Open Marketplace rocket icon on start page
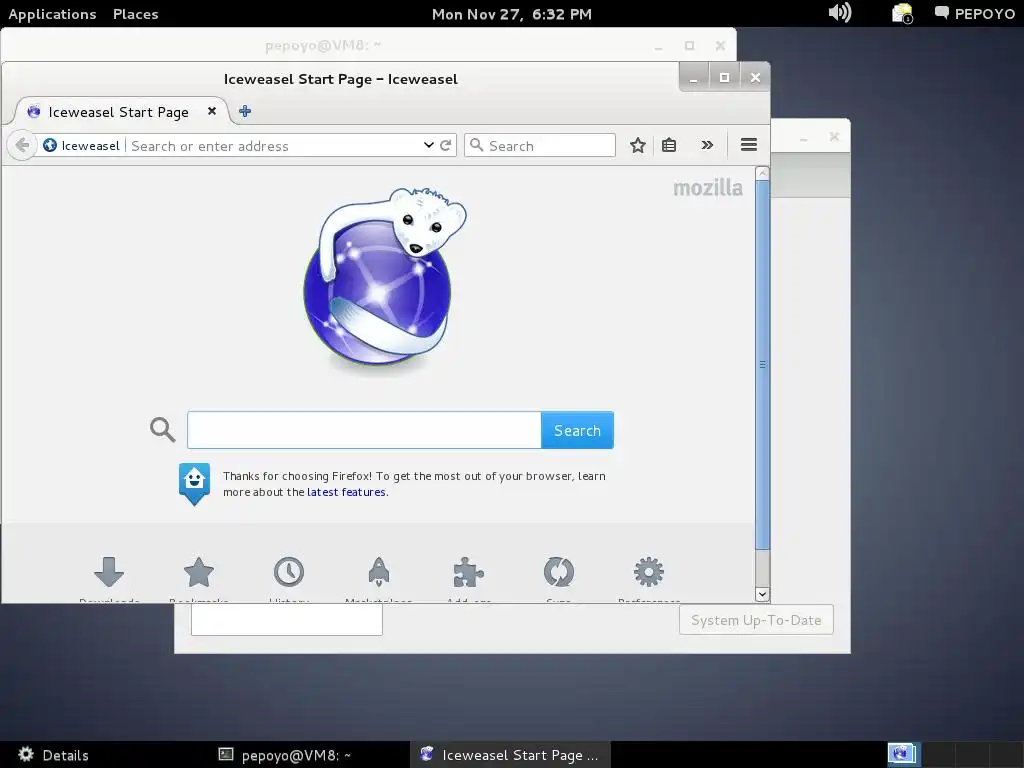 pos(379,572)
